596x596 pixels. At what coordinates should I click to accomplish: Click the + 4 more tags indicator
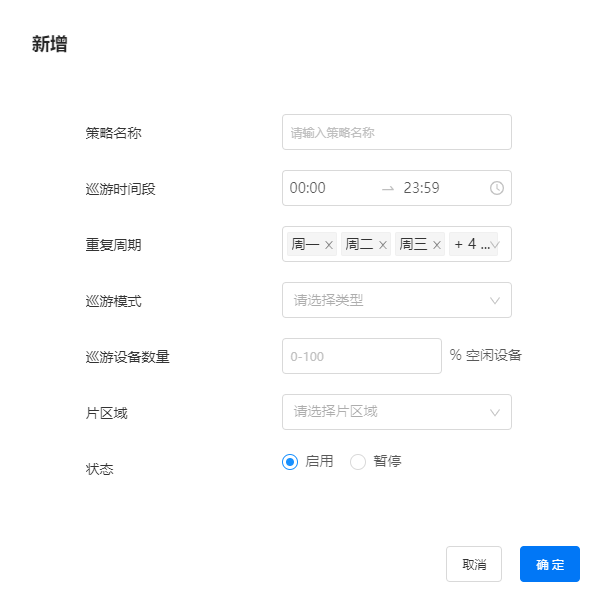[x=472, y=244]
